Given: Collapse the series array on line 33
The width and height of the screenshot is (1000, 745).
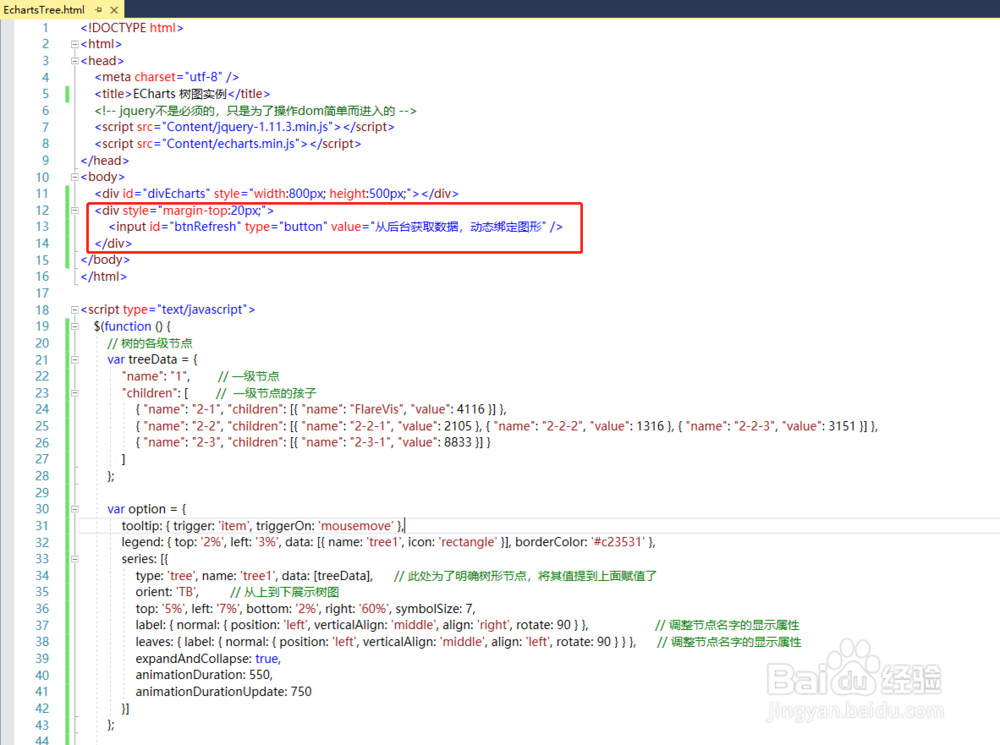Looking at the screenshot, I should [75, 559].
